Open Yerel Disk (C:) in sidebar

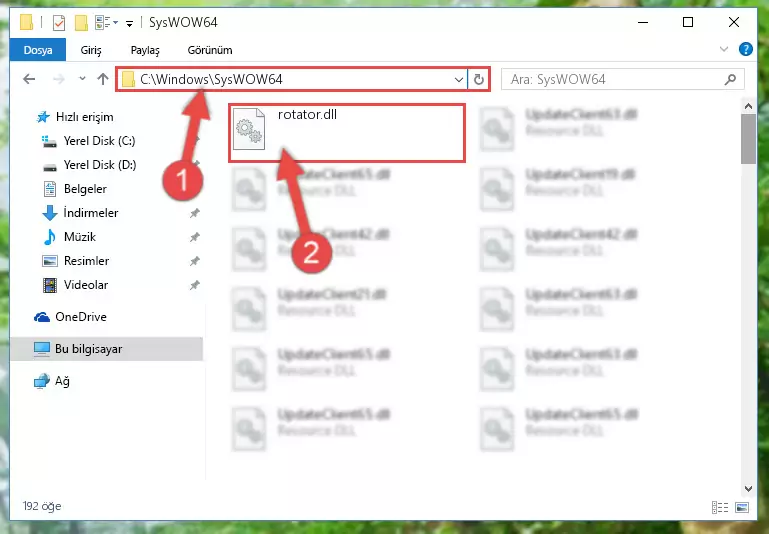[x=100, y=141]
